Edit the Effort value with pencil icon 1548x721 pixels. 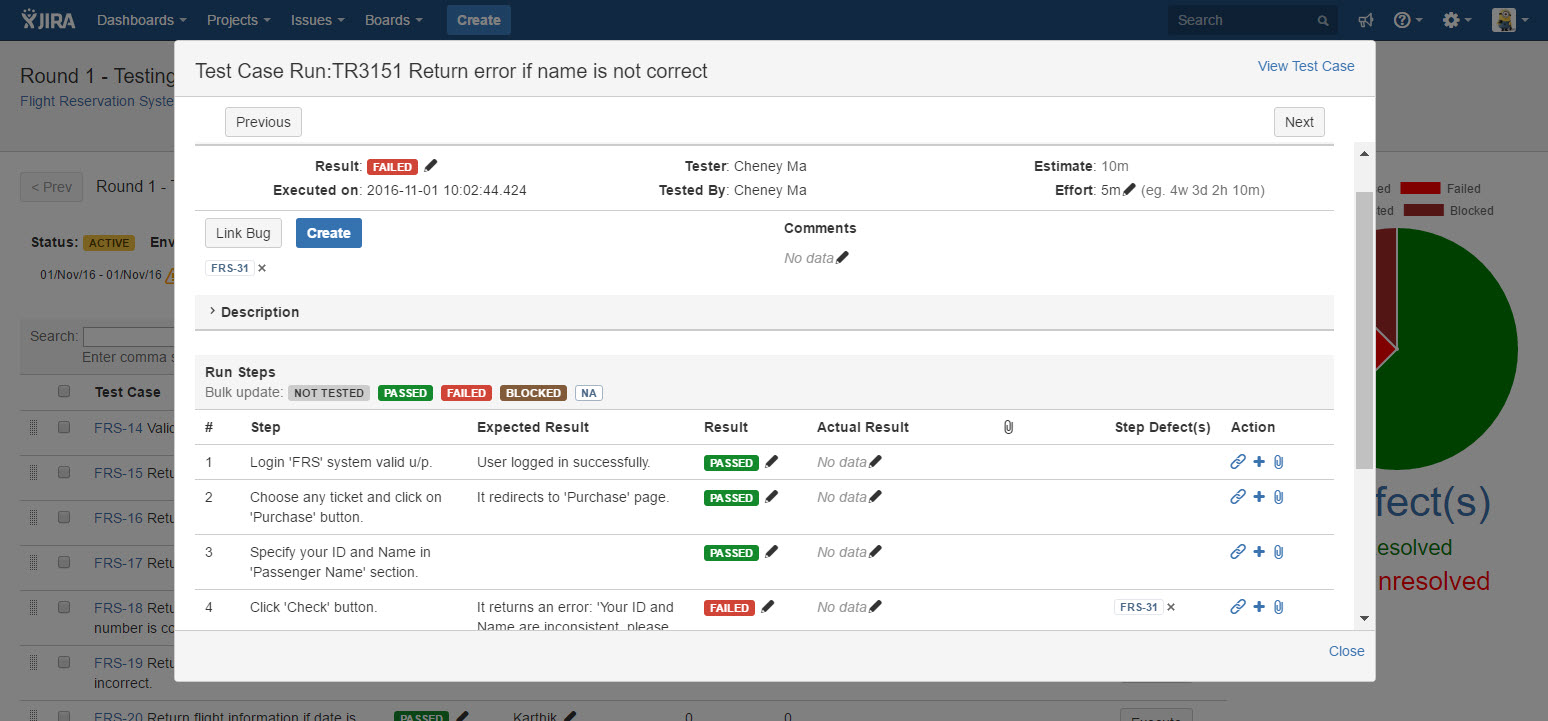[x=1129, y=190]
